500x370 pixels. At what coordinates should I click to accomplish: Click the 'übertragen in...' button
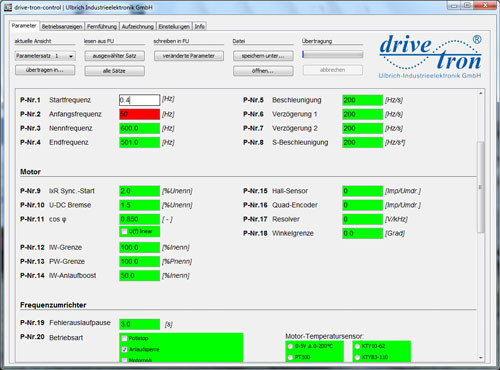pyautogui.click(x=45, y=70)
